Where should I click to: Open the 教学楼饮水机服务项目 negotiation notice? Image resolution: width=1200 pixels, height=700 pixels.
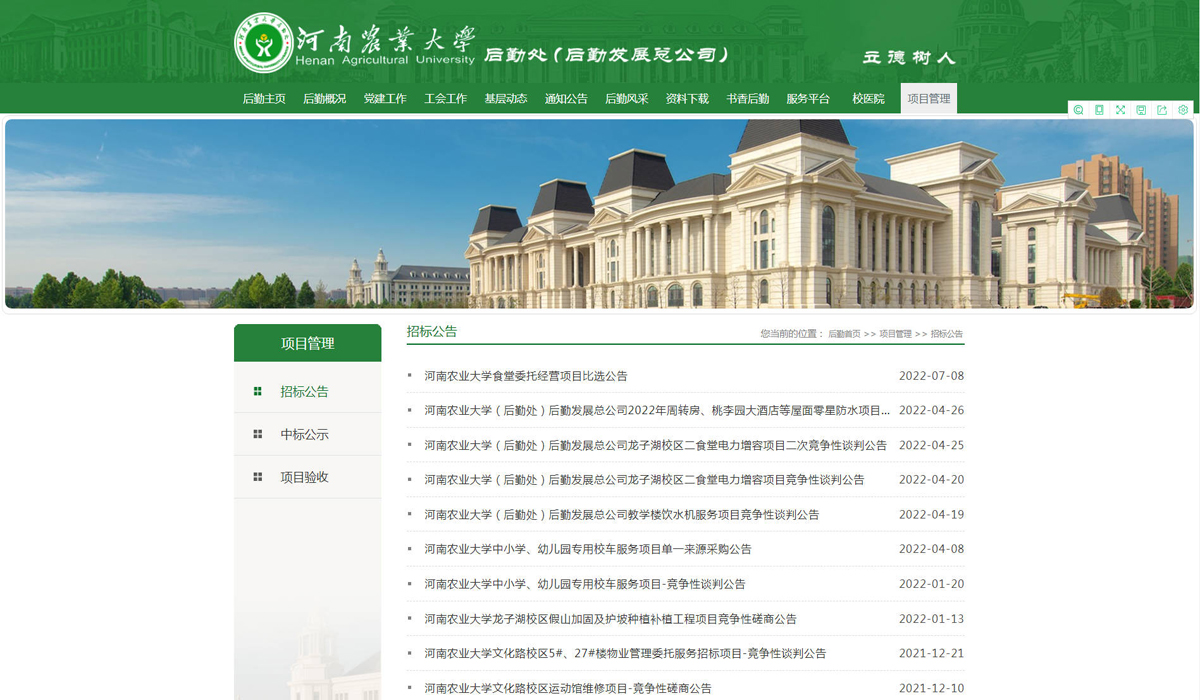(x=621, y=515)
